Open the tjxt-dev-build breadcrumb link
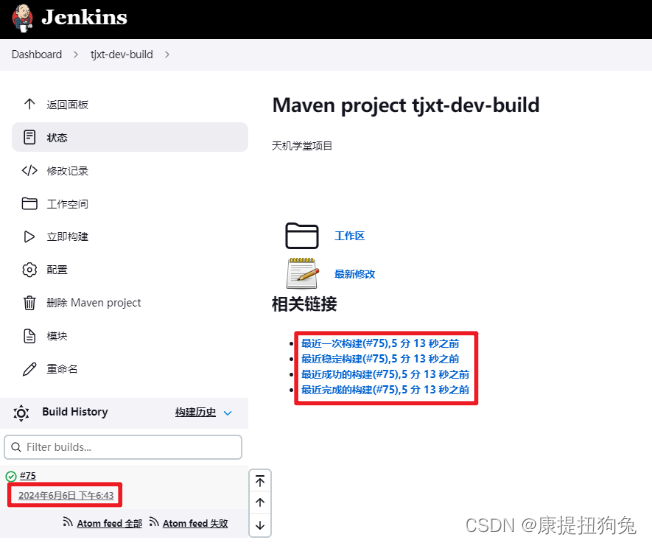The height and width of the screenshot is (544, 652). click(122, 54)
